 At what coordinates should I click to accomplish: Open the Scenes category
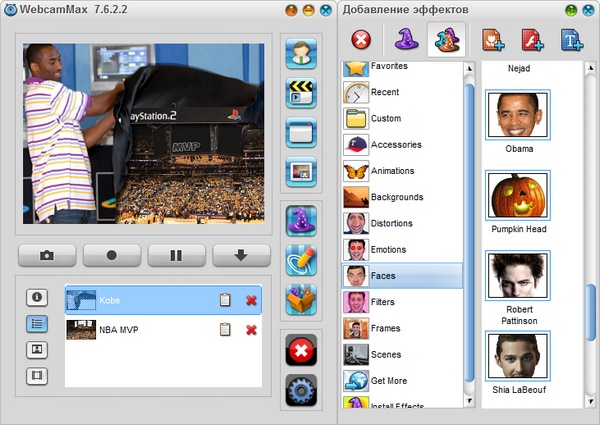coord(402,355)
